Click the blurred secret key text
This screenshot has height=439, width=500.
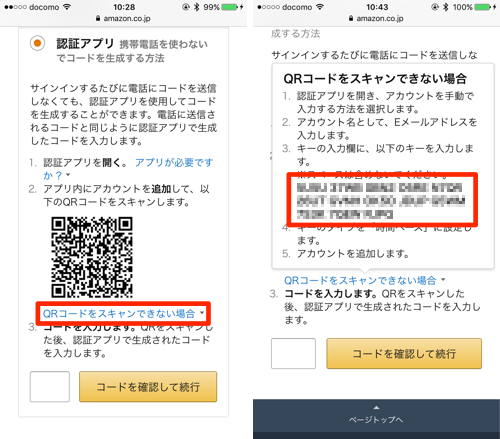point(381,200)
